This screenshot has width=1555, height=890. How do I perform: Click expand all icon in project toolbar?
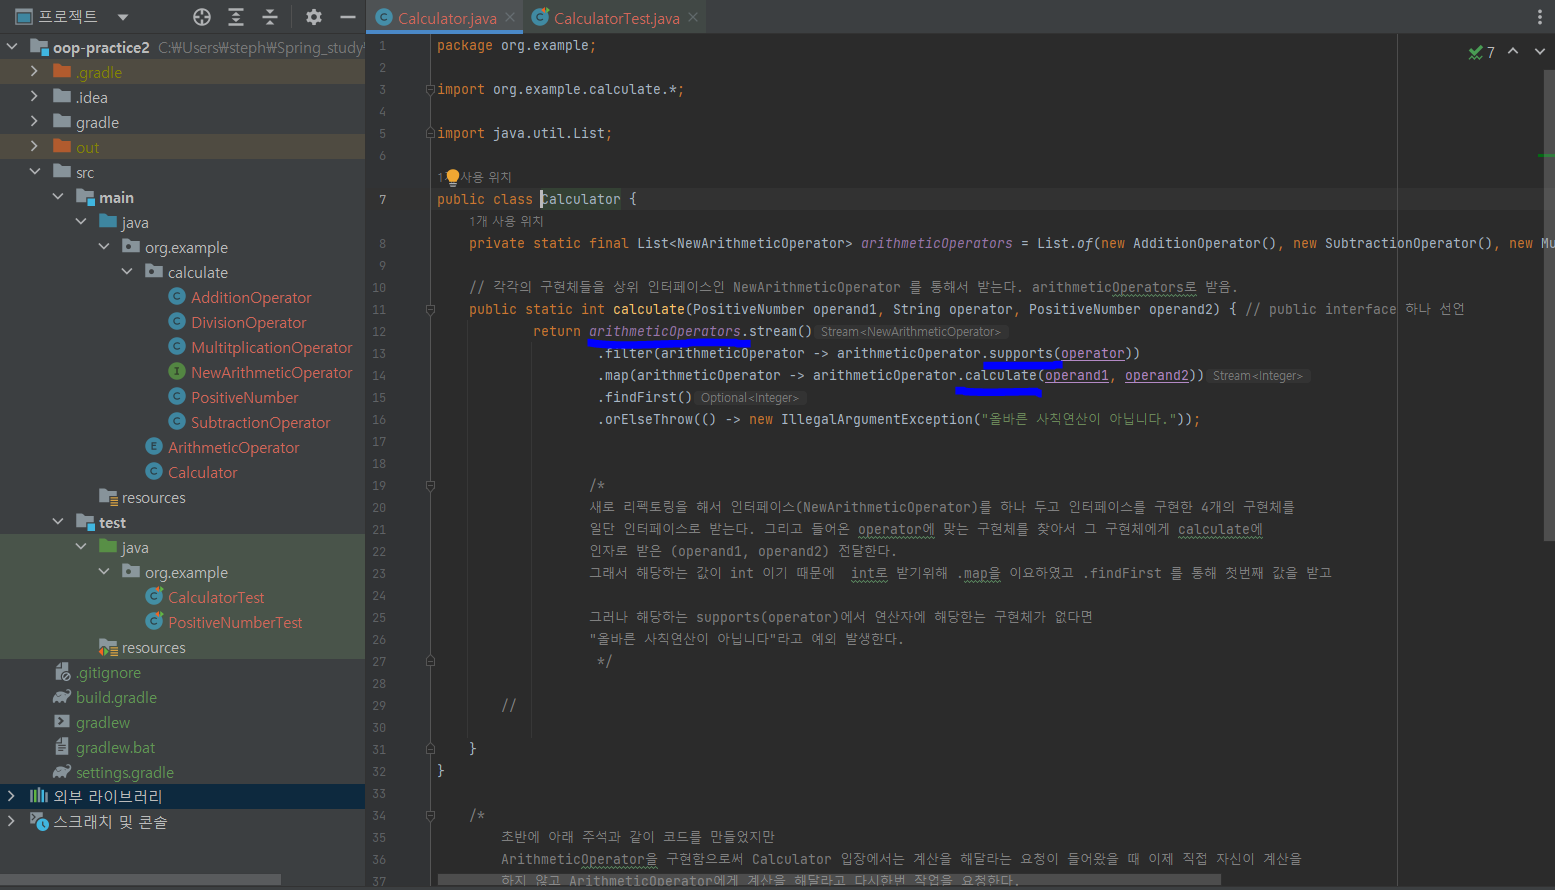(x=236, y=17)
